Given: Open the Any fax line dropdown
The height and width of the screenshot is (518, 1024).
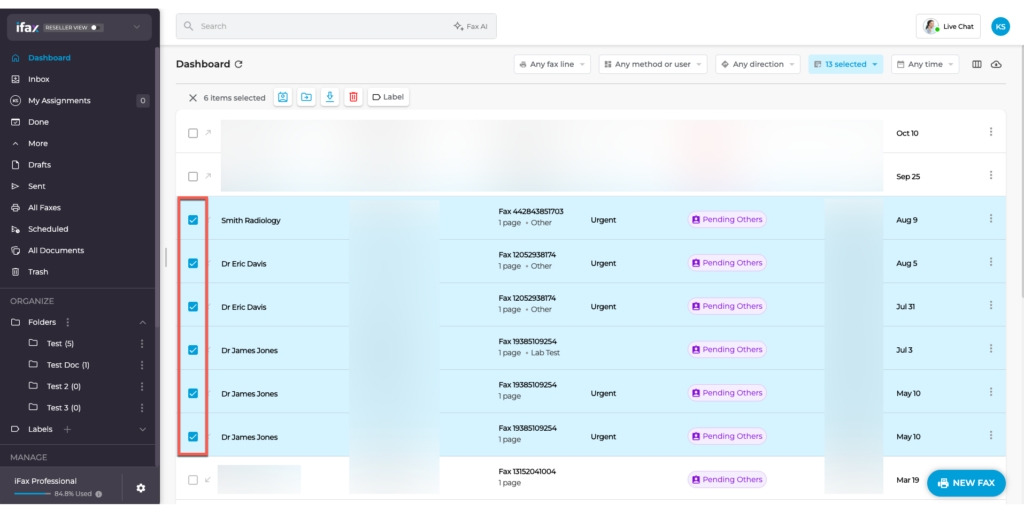Looking at the screenshot, I should pos(552,64).
